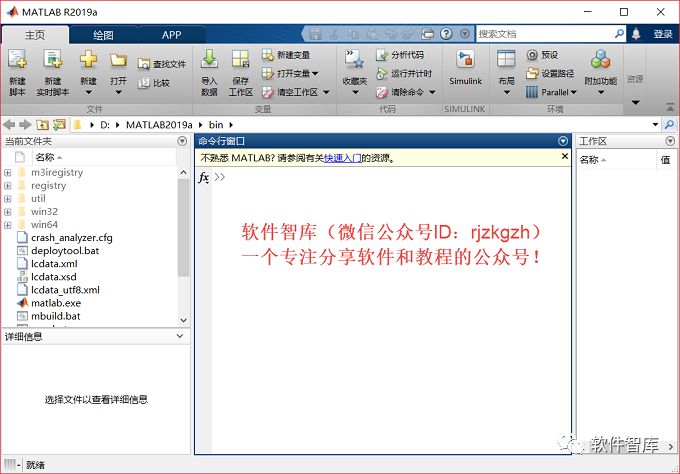Click Set Path (设置路径)
The width and height of the screenshot is (680, 474).
550,74
